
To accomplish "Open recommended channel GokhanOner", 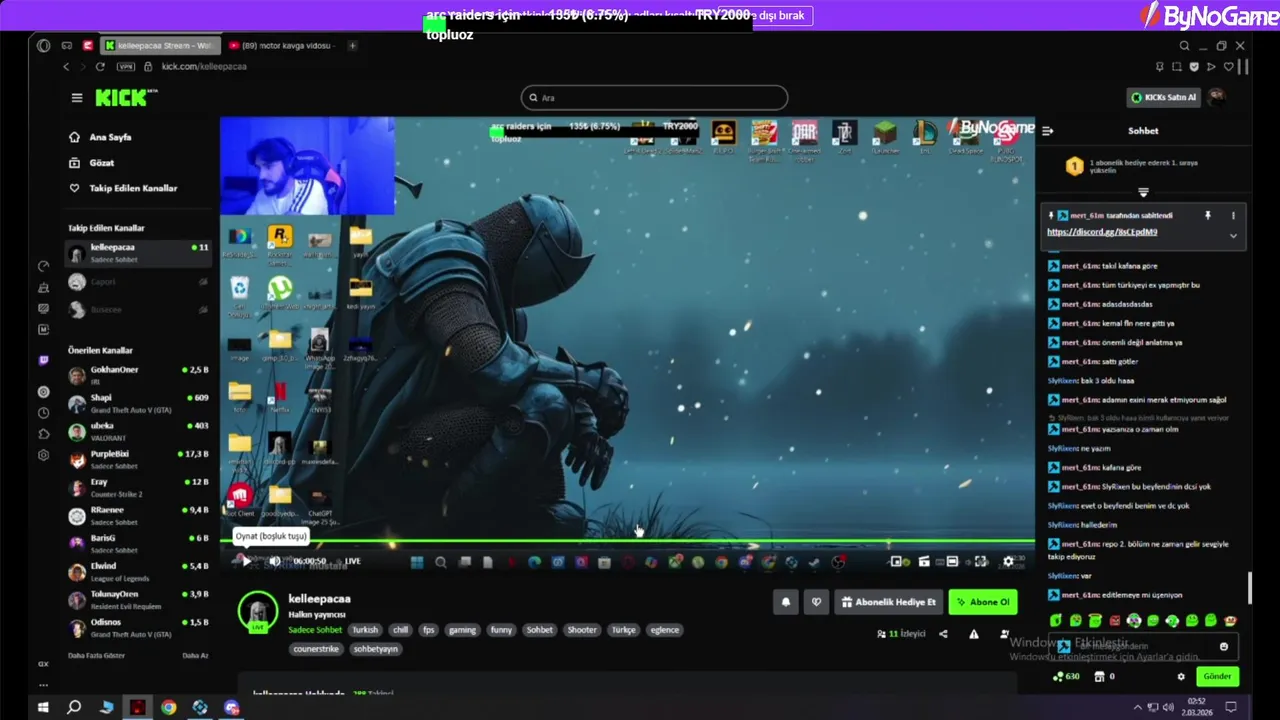I will (x=138, y=375).
